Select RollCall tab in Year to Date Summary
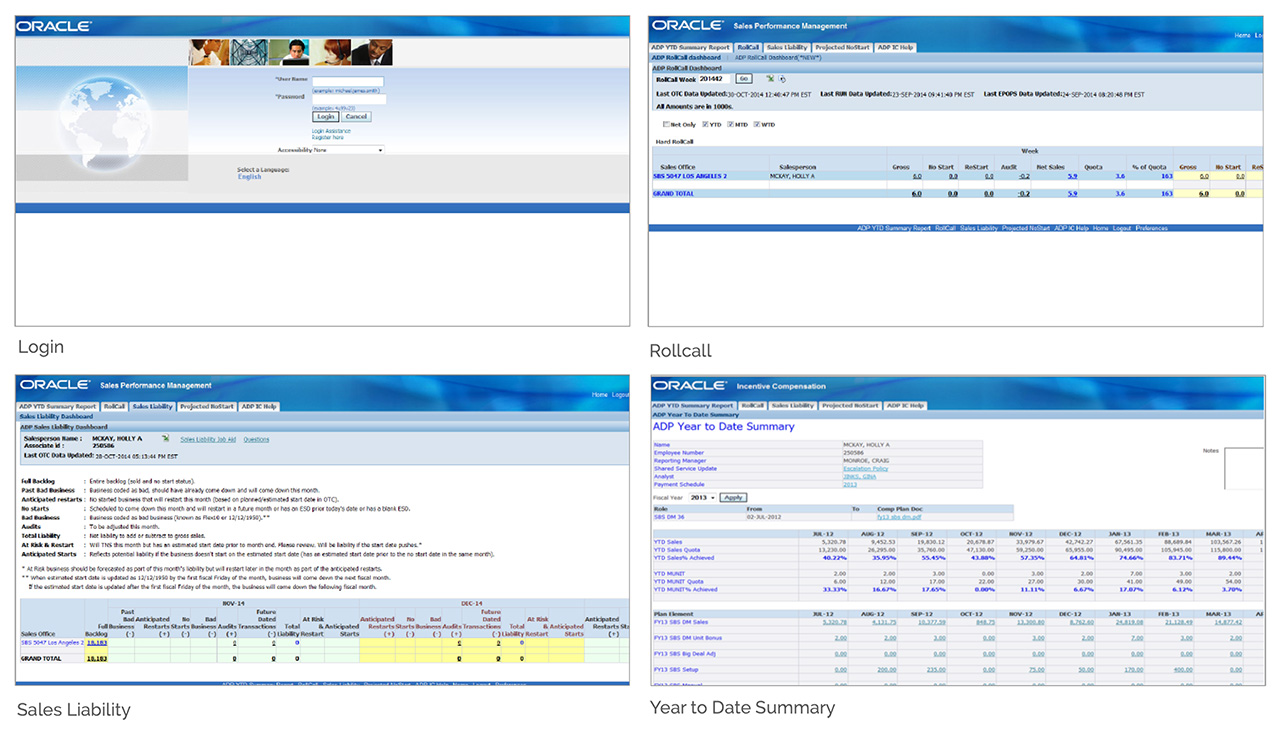 [x=752, y=406]
